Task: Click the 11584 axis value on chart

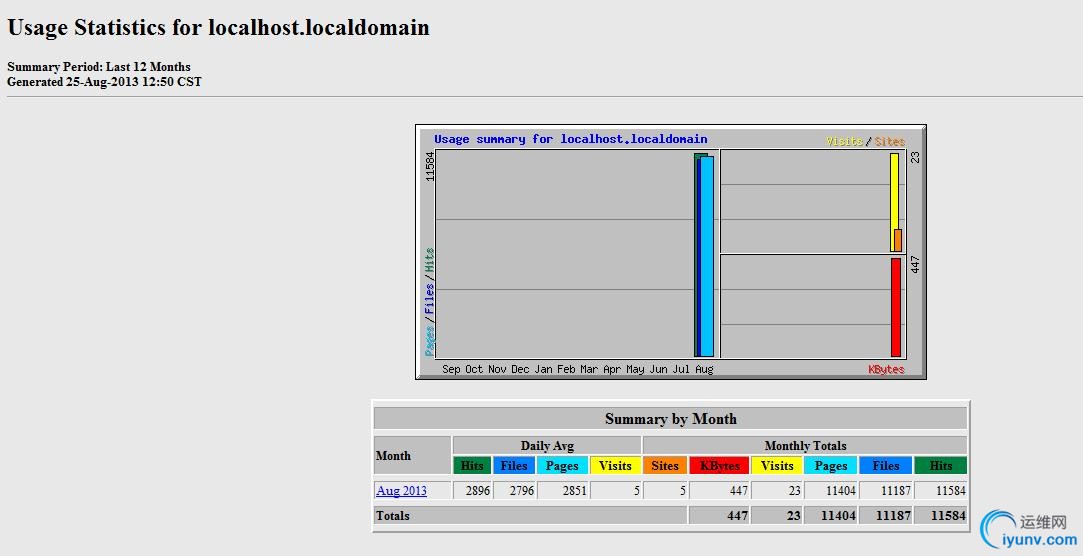Action: coord(430,166)
